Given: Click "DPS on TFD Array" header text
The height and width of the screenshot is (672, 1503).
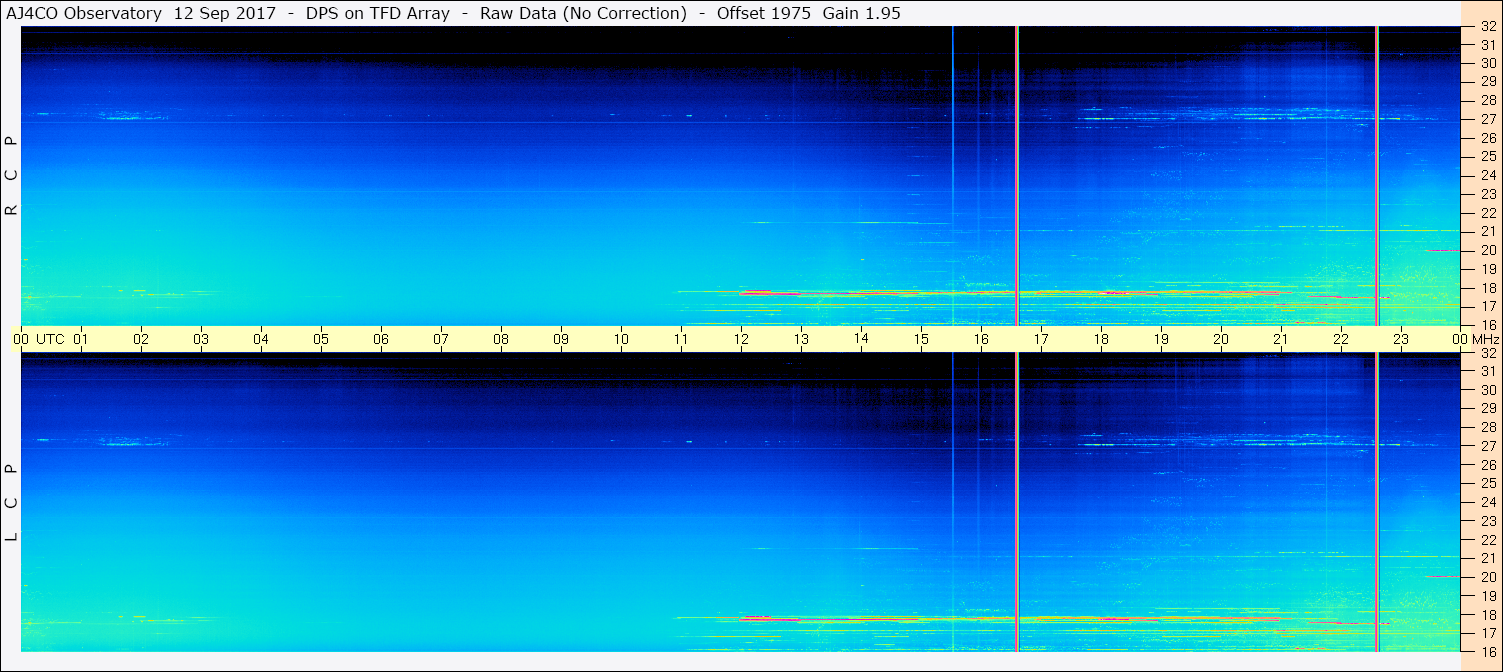Looking at the screenshot, I should pyautogui.click(x=378, y=13).
